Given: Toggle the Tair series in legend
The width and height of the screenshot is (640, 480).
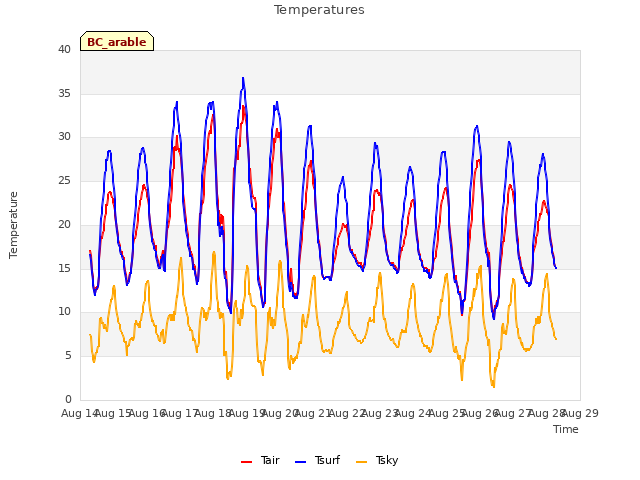Looking at the screenshot, I should (x=260, y=460).
